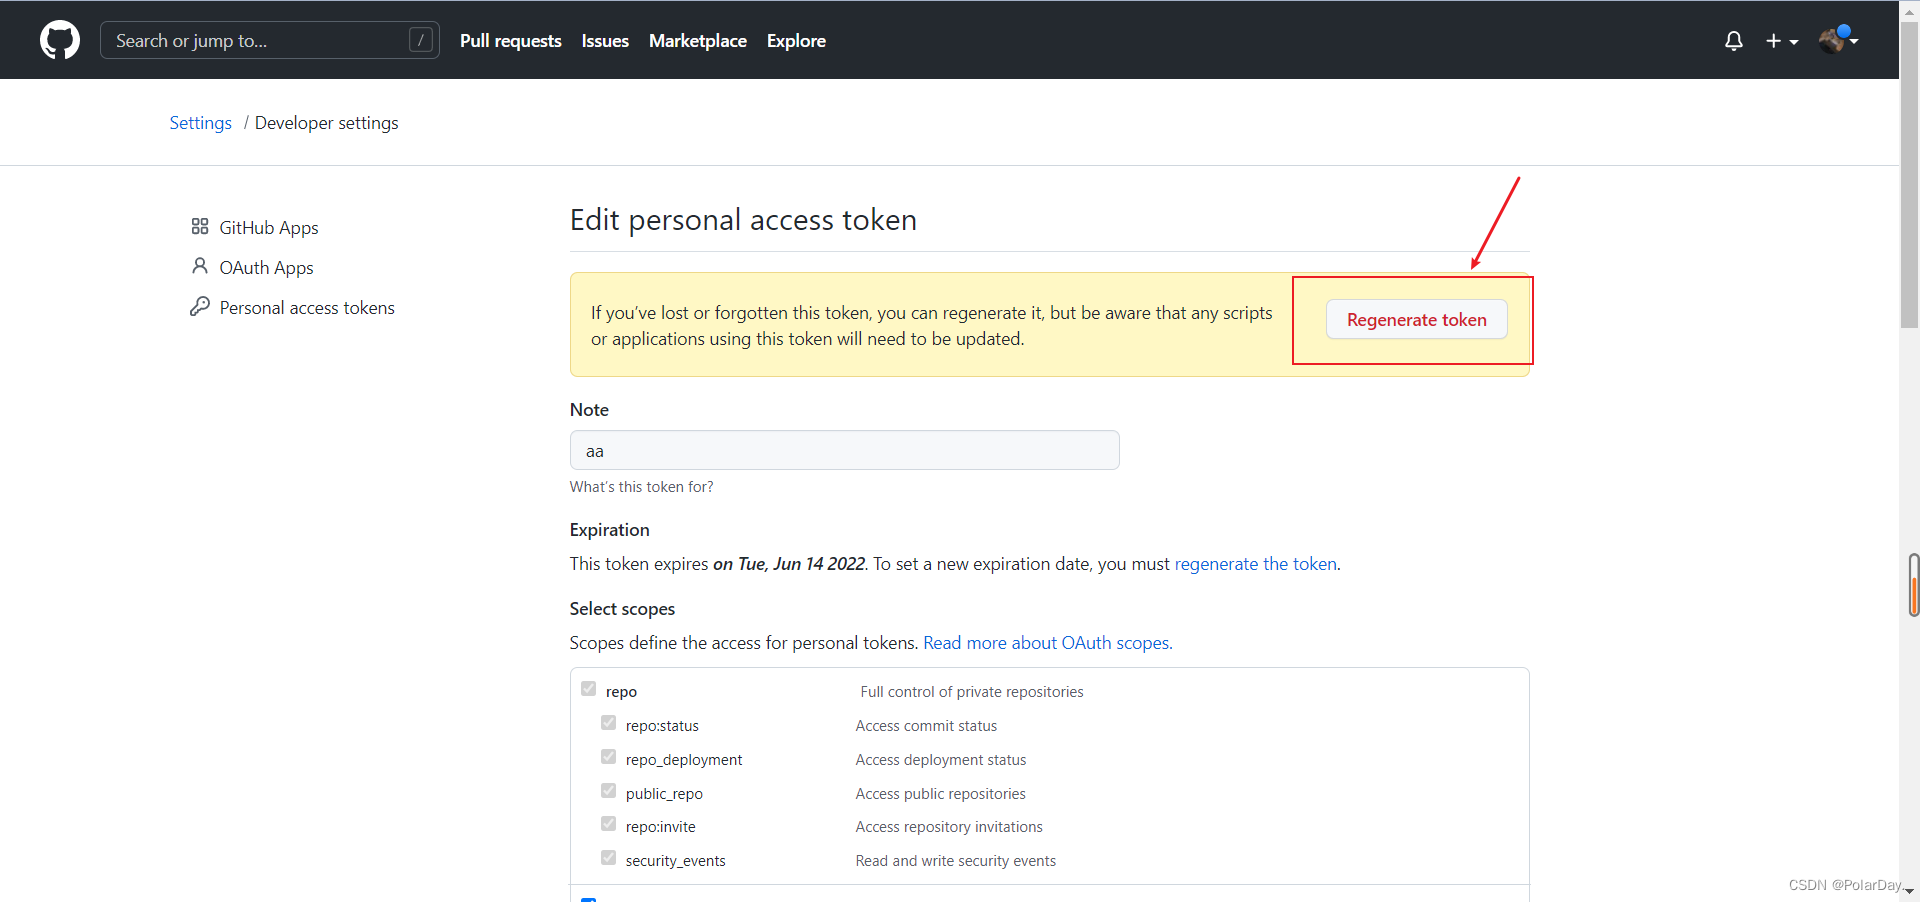The image size is (1920, 902).
Task: Go to Settings breadcrumb link
Action: pos(200,123)
